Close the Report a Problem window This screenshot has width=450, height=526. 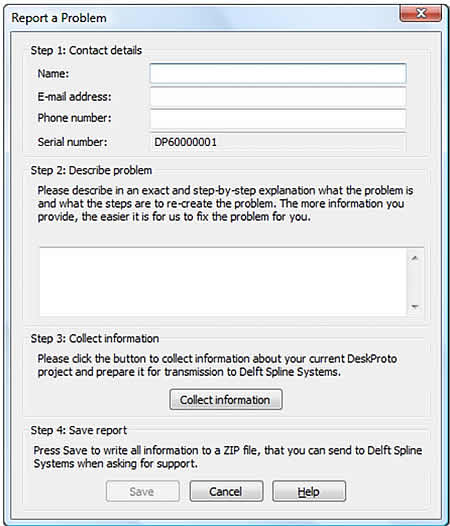pyautogui.click(x=420, y=13)
